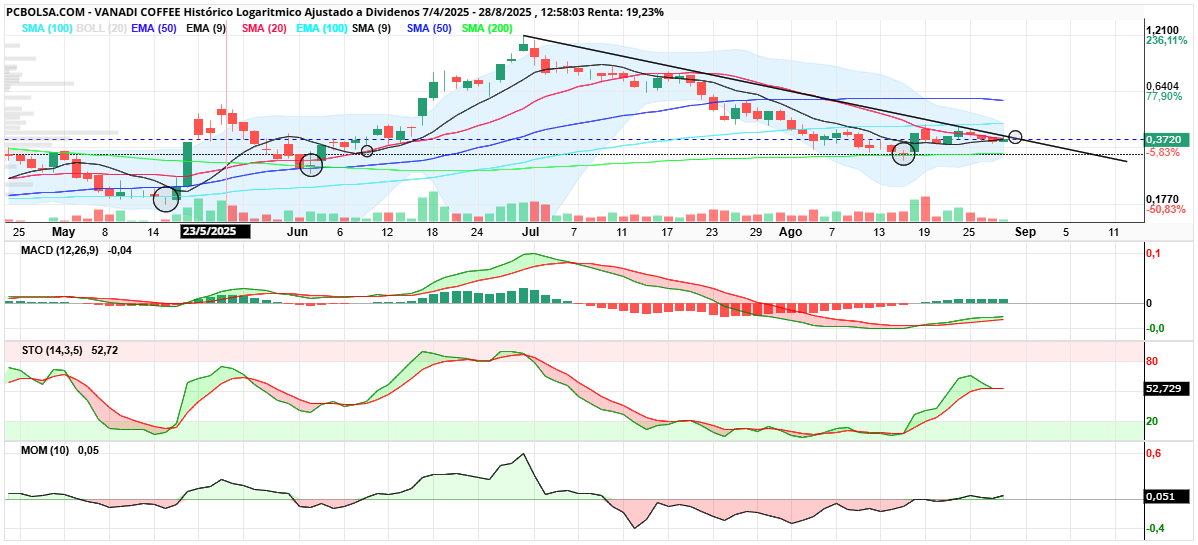Click the 0,1770 price axis label
Screen dimensions: 1198x545
tap(1162, 199)
